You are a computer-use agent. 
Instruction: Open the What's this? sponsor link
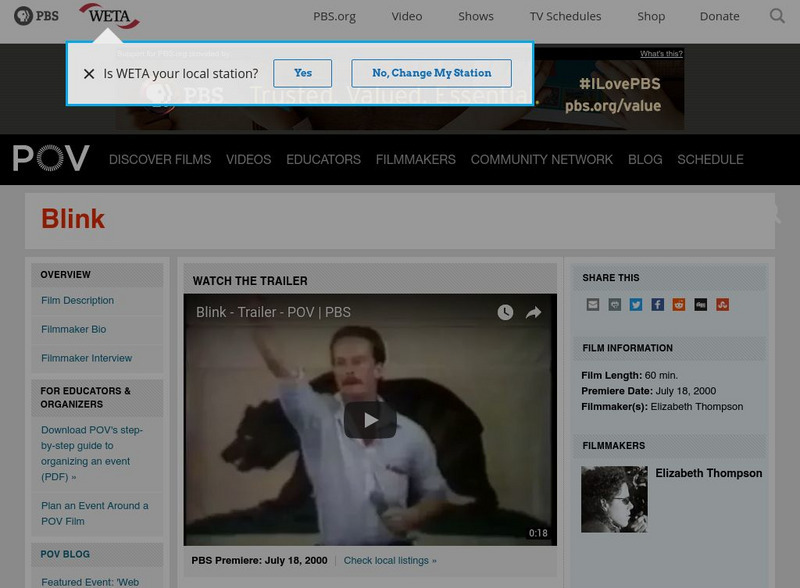(661, 54)
